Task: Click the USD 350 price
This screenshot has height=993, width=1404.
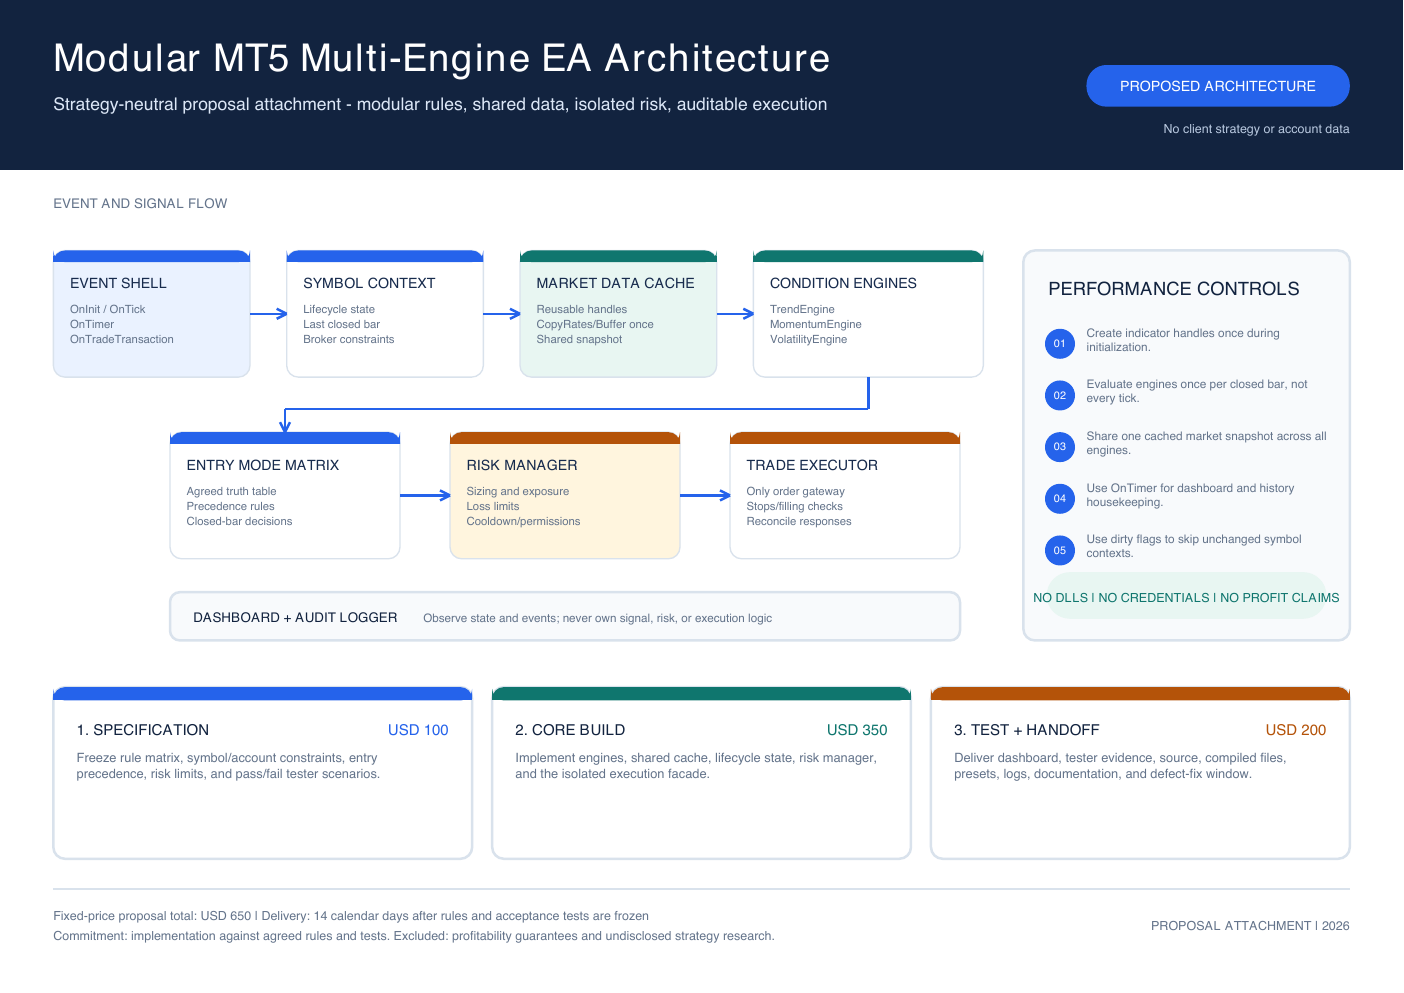Action: (x=857, y=730)
